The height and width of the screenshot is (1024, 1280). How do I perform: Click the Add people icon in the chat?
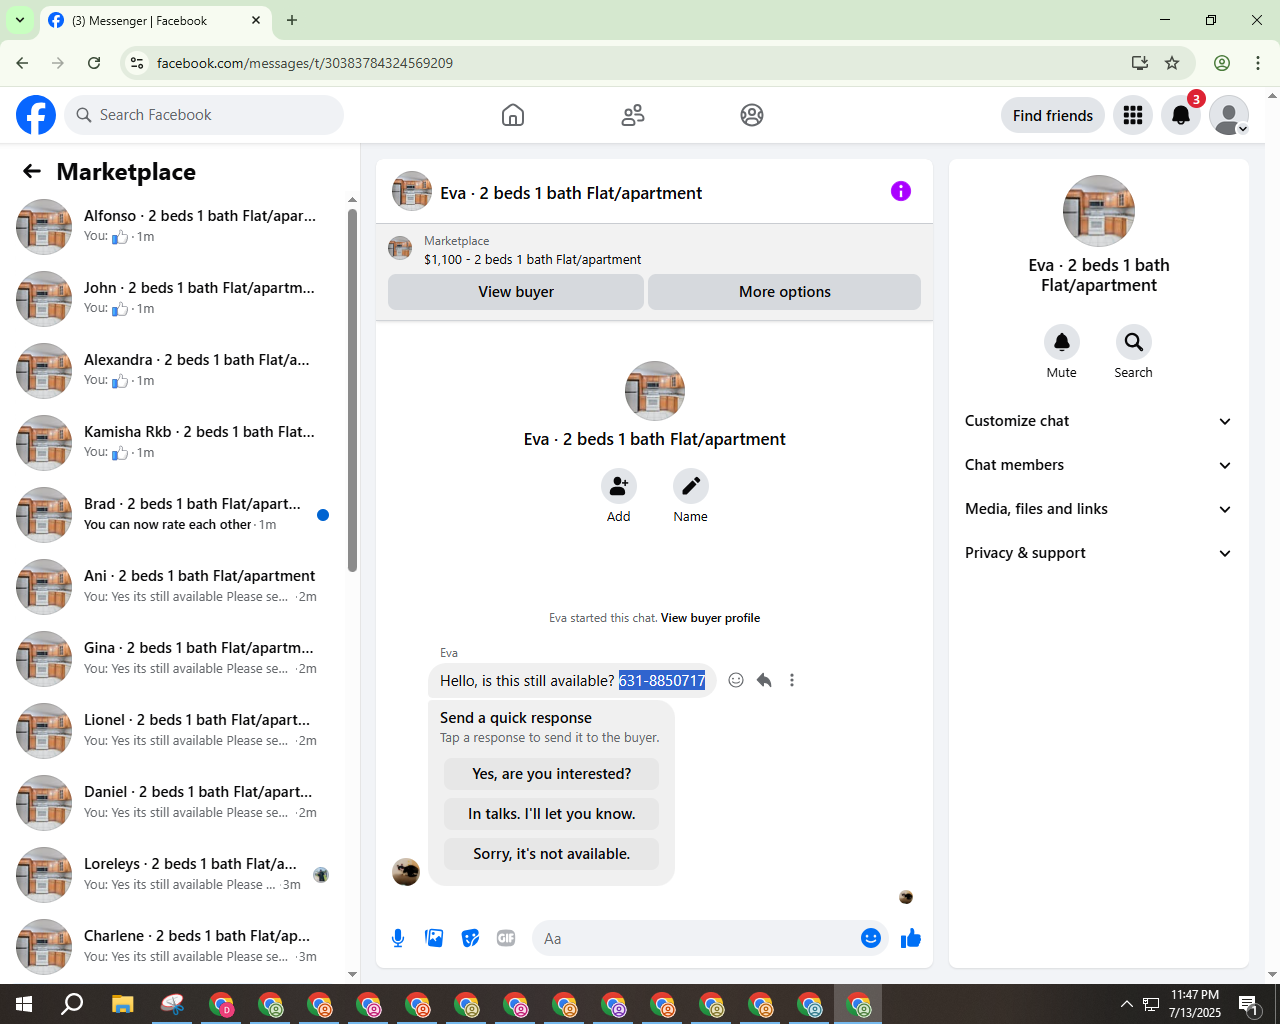coord(619,486)
